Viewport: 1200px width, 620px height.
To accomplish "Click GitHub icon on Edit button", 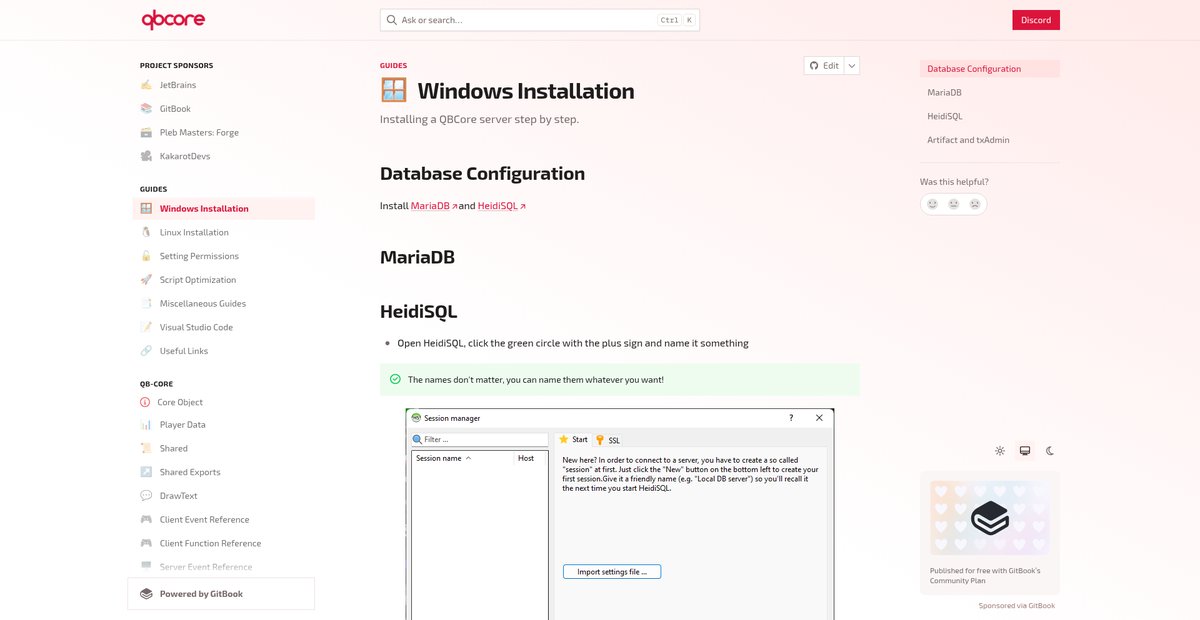I will (x=815, y=66).
